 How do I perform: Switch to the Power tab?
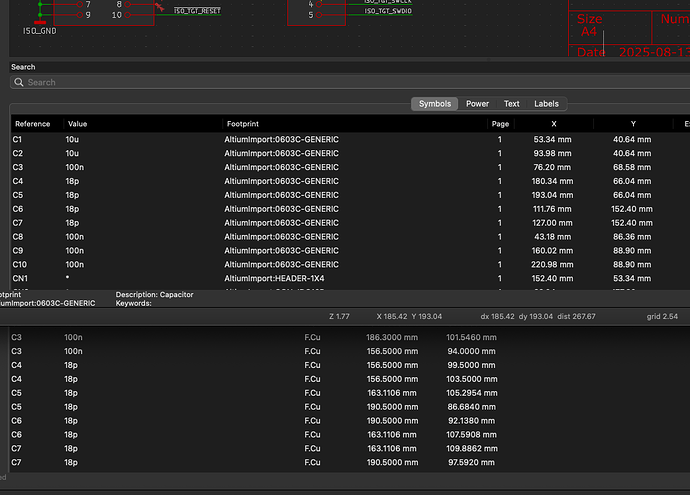pos(477,104)
